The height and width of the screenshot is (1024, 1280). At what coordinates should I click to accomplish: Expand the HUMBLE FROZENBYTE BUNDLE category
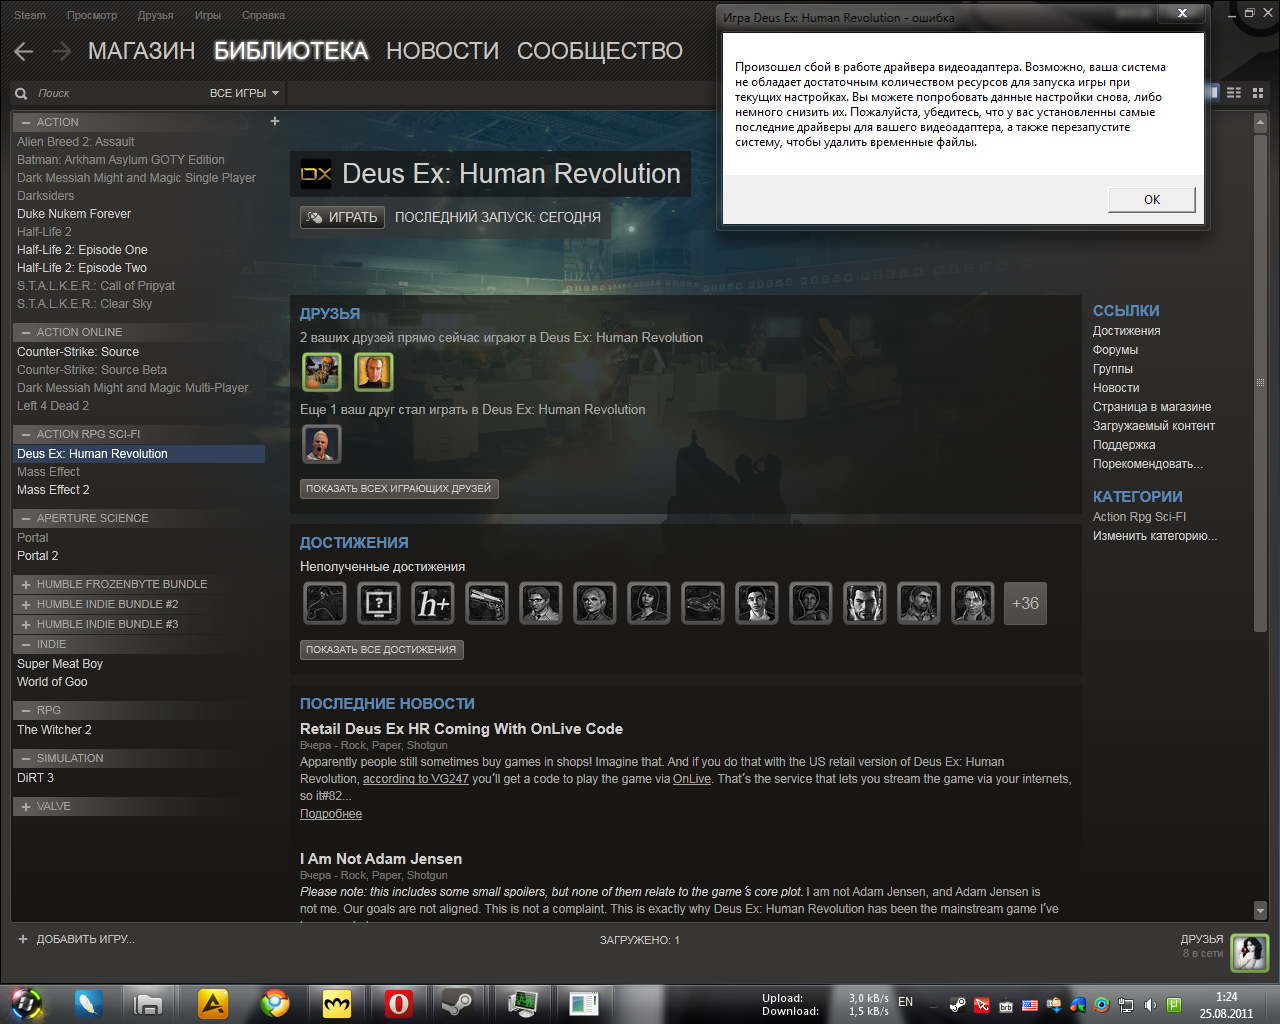coord(26,584)
